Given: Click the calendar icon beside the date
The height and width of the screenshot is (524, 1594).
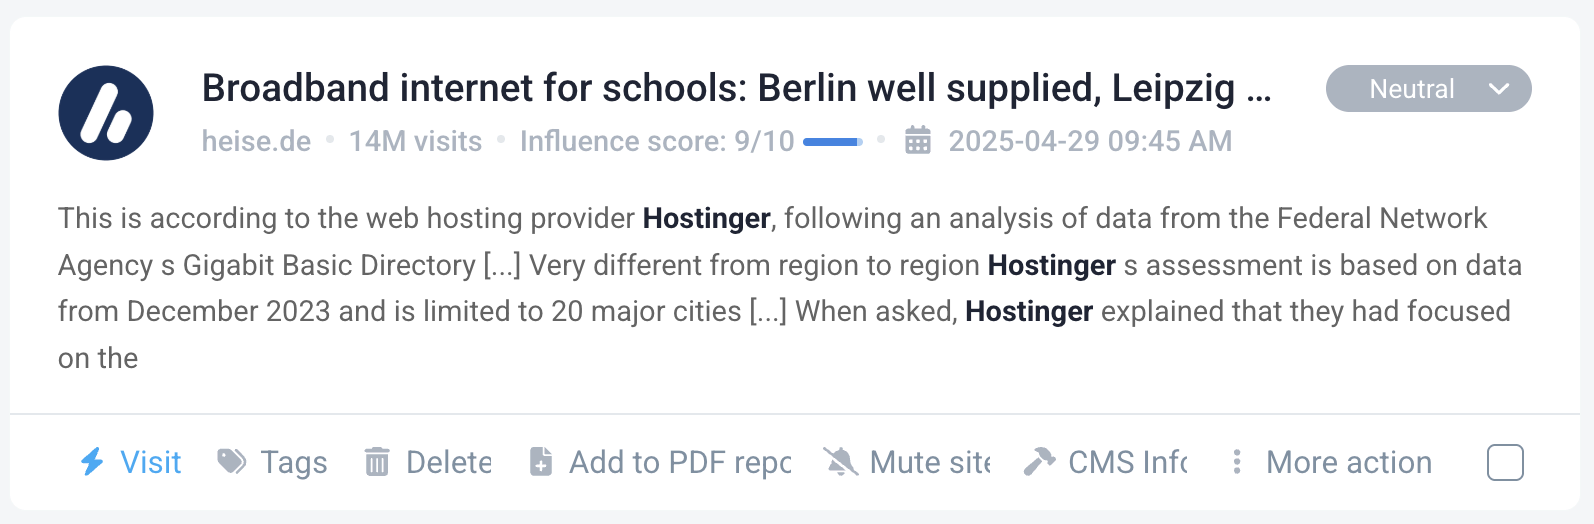Looking at the screenshot, I should [918, 140].
